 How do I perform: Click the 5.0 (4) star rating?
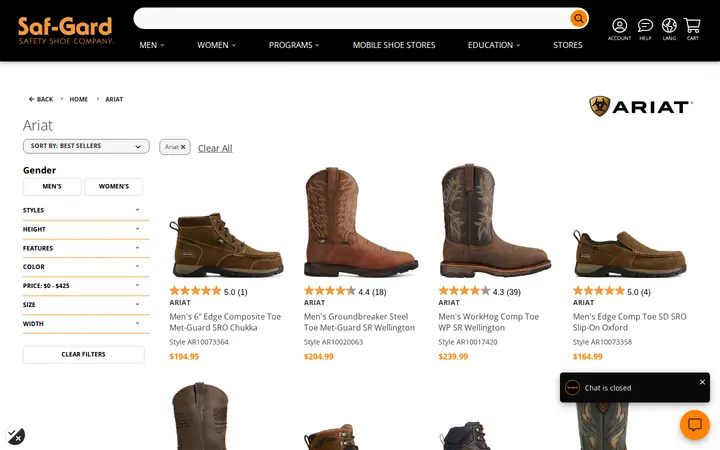(612, 291)
